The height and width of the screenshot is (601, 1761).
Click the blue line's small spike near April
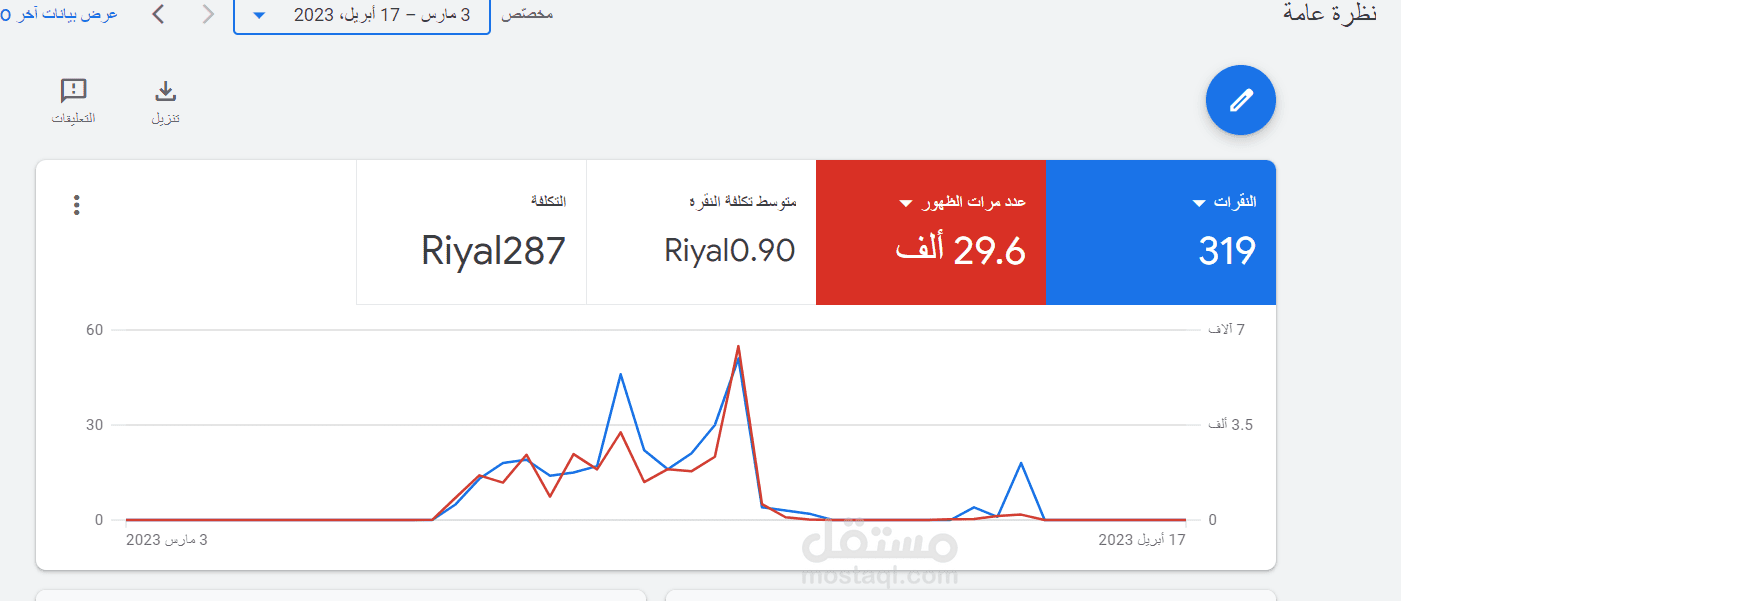pyautogui.click(x=1021, y=464)
